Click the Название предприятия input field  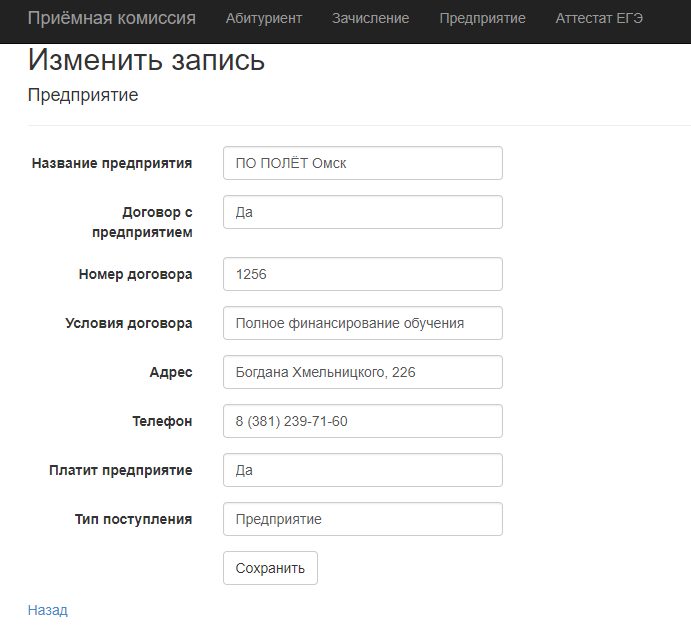pyautogui.click(x=363, y=163)
